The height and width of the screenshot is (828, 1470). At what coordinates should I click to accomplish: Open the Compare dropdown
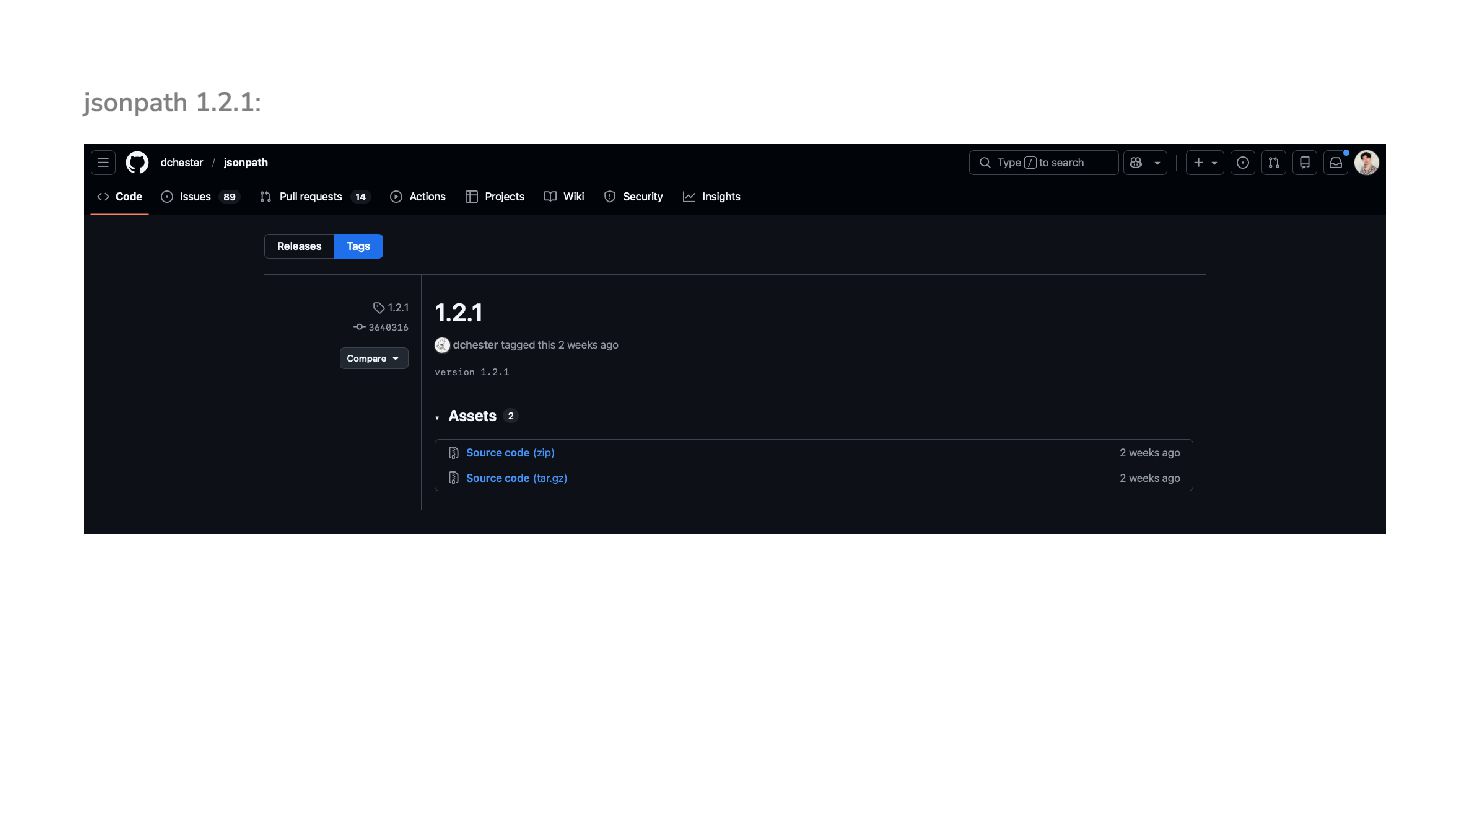tap(374, 358)
